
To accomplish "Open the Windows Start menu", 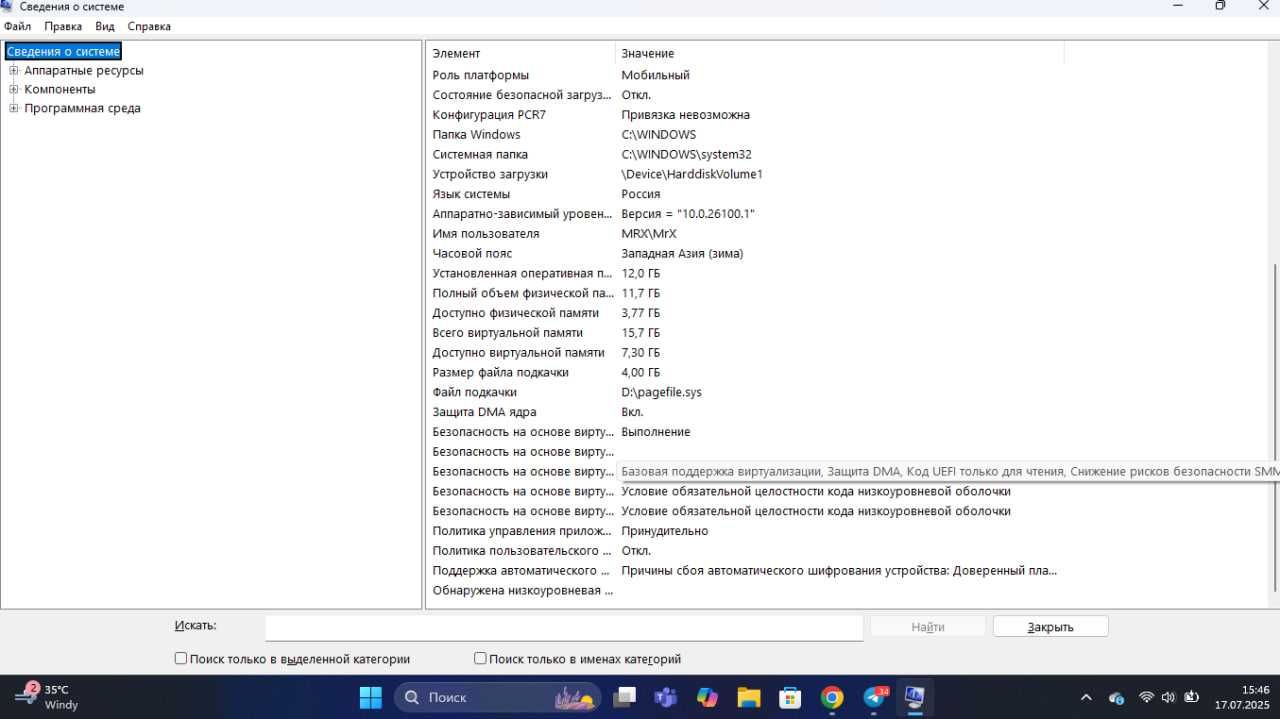I will click(370, 697).
